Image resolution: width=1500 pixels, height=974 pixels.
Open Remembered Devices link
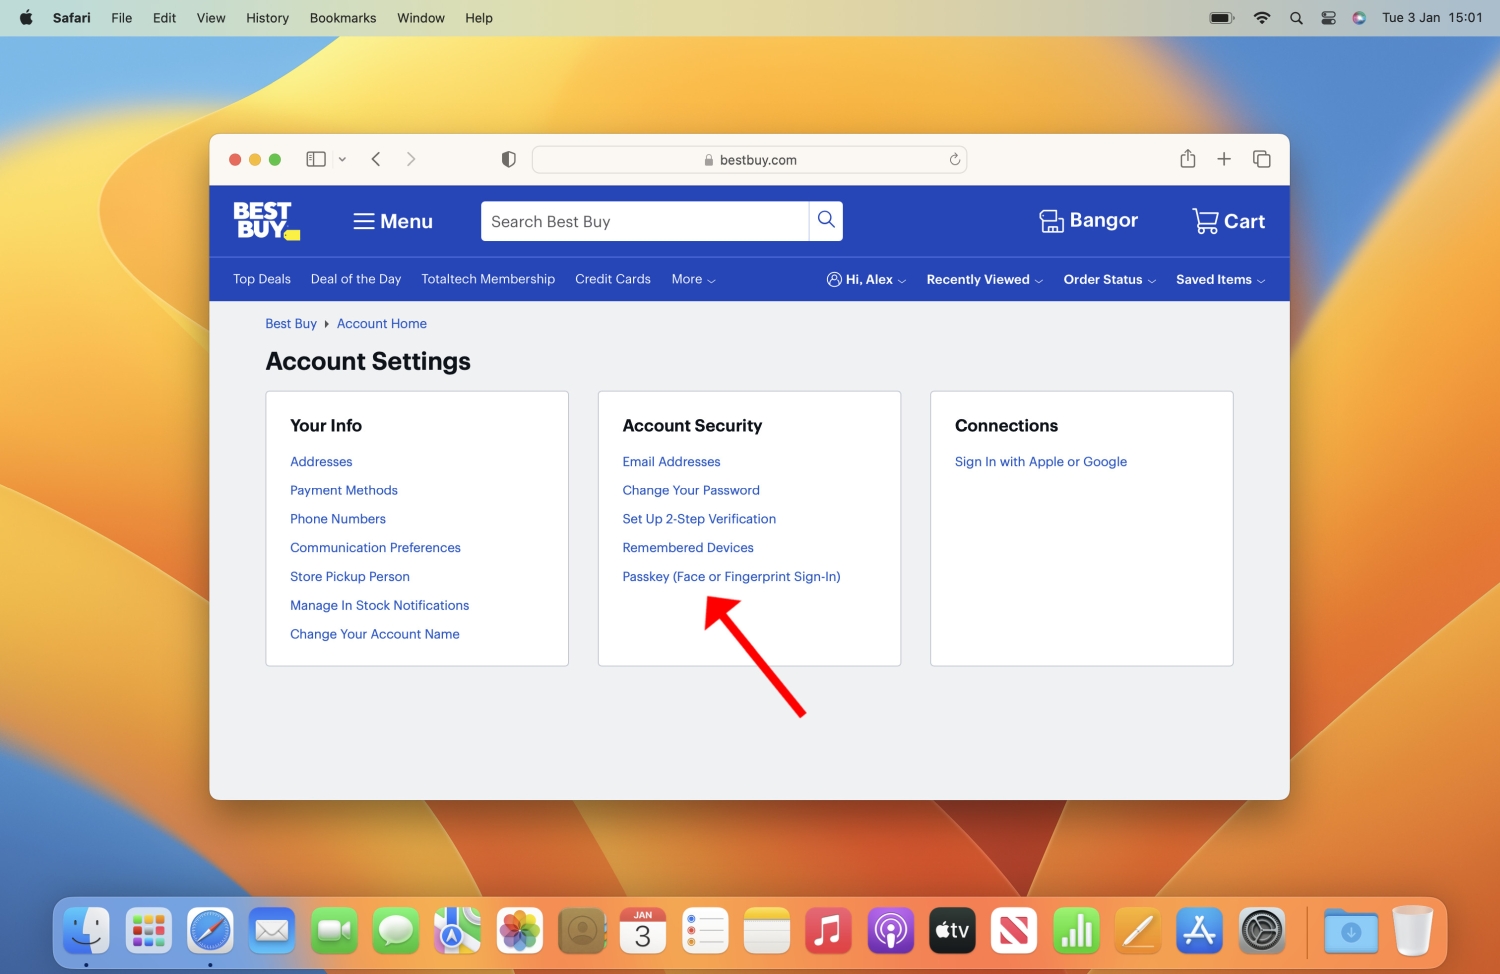point(688,548)
